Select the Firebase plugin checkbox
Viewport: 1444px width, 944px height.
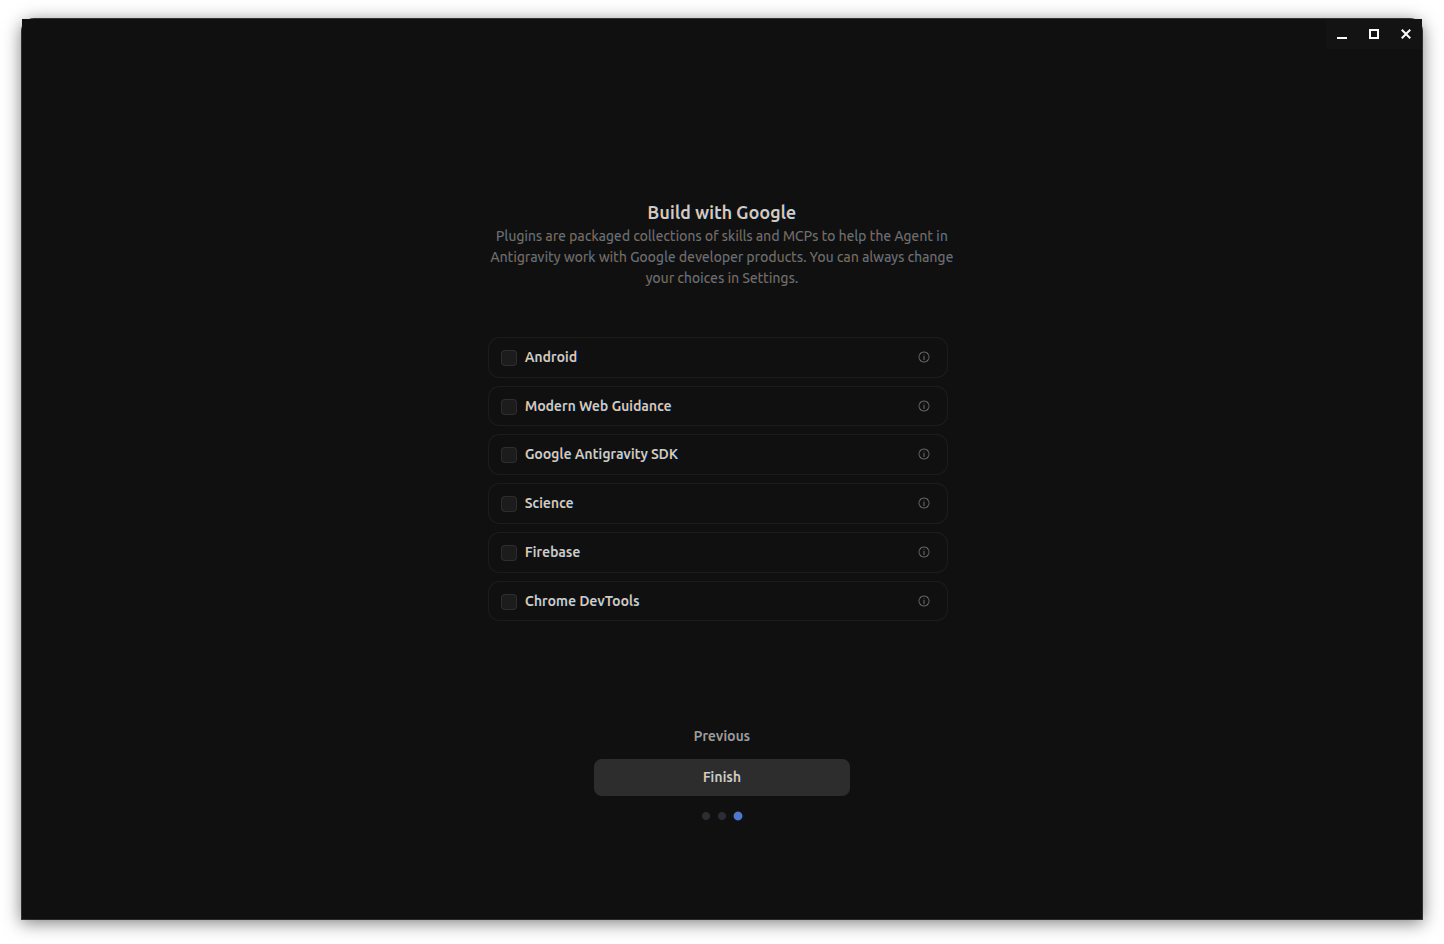[x=509, y=553]
